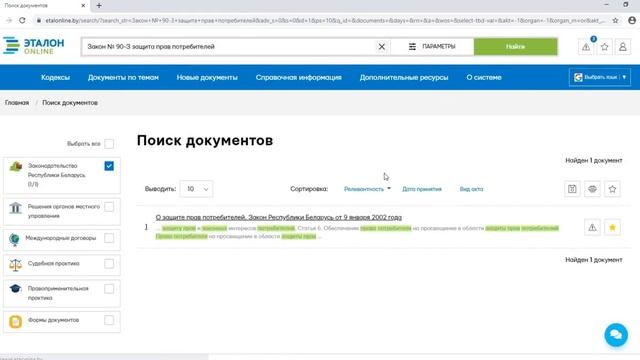
Task: Open Дополнительные ресурсы menu
Action: [404, 78]
